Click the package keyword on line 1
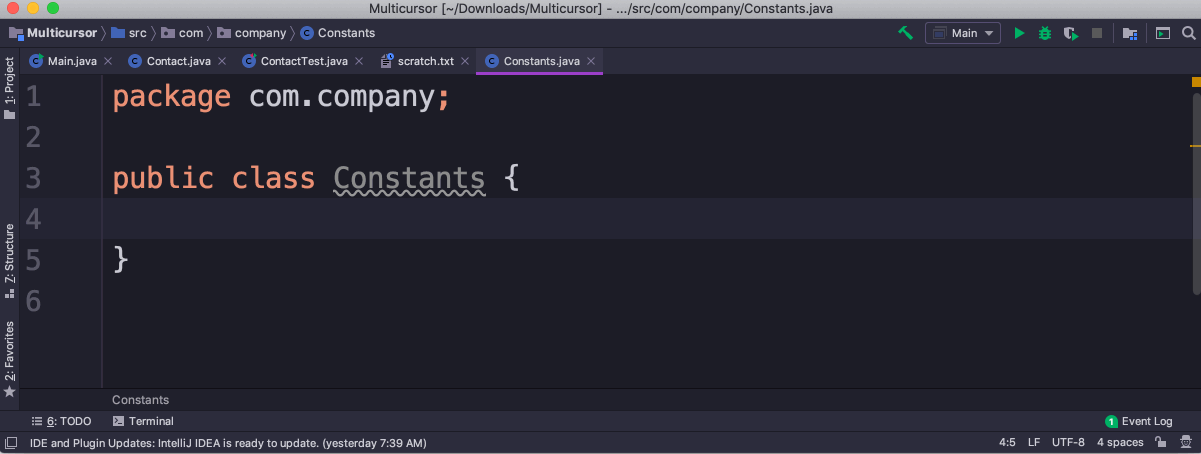 (x=171, y=97)
